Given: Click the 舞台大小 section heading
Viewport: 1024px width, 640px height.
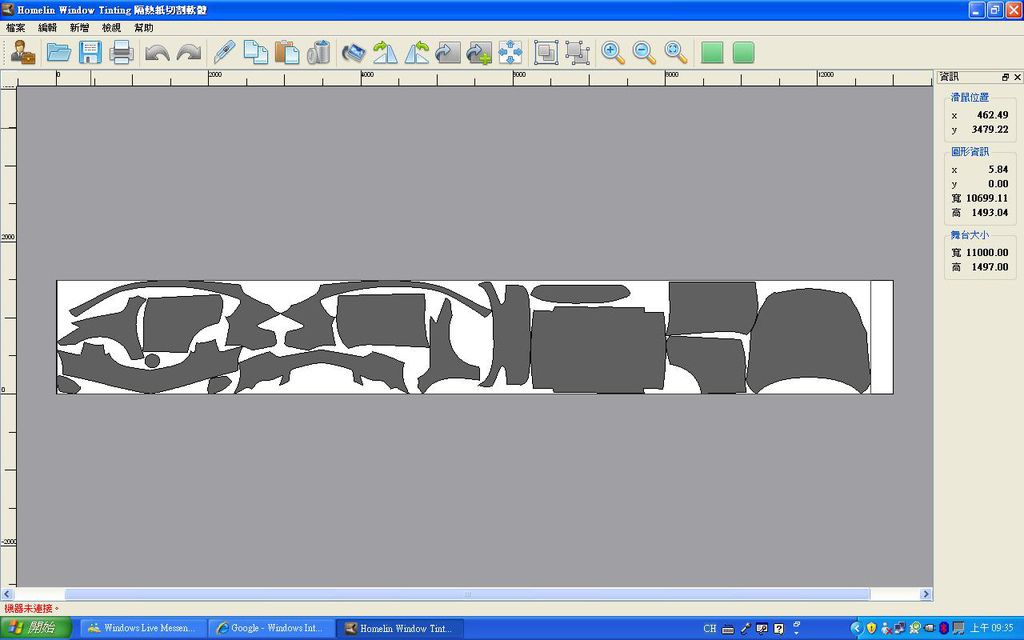Looking at the screenshot, I should [x=969, y=235].
